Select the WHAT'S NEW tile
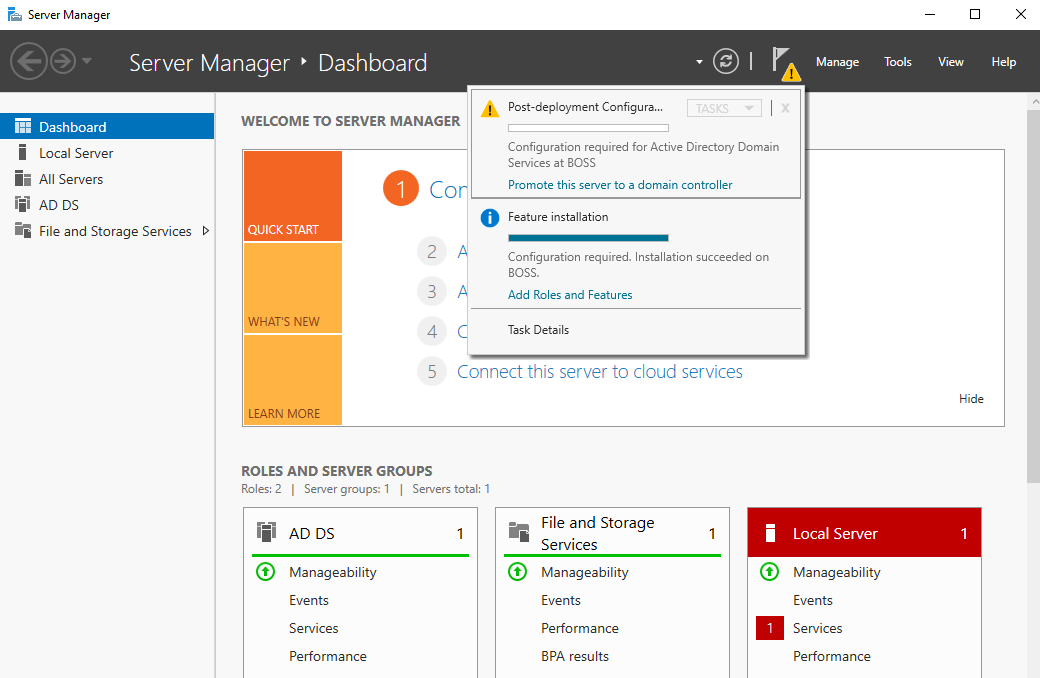 (x=292, y=288)
